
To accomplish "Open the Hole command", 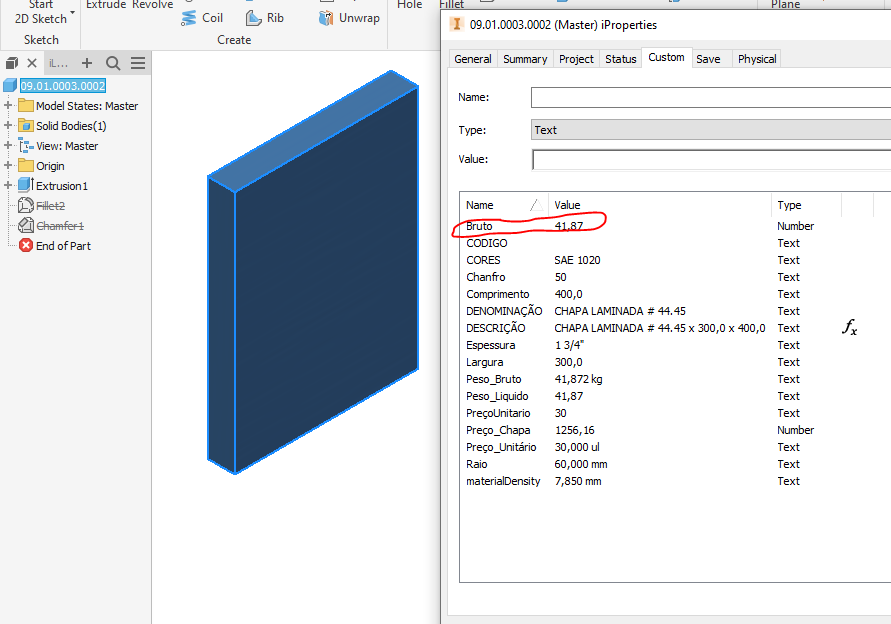I will pyautogui.click(x=410, y=5).
